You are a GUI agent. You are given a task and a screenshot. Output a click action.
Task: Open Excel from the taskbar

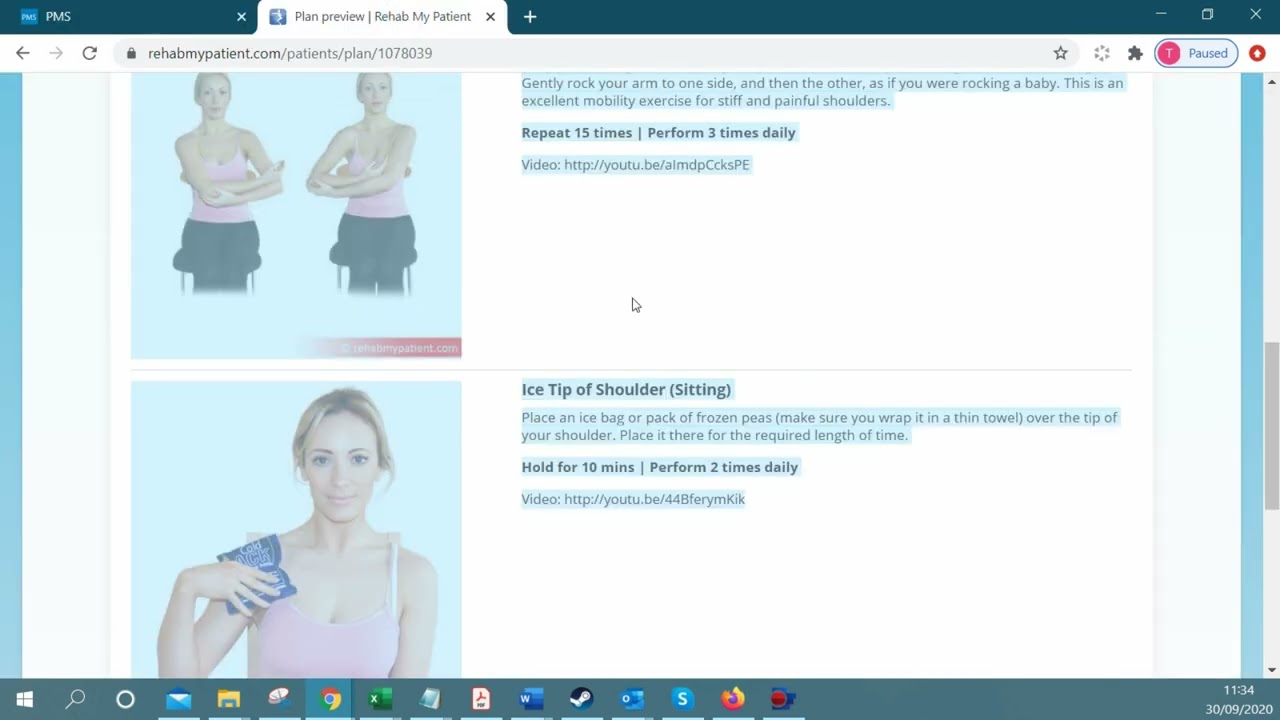[x=380, y=699]
